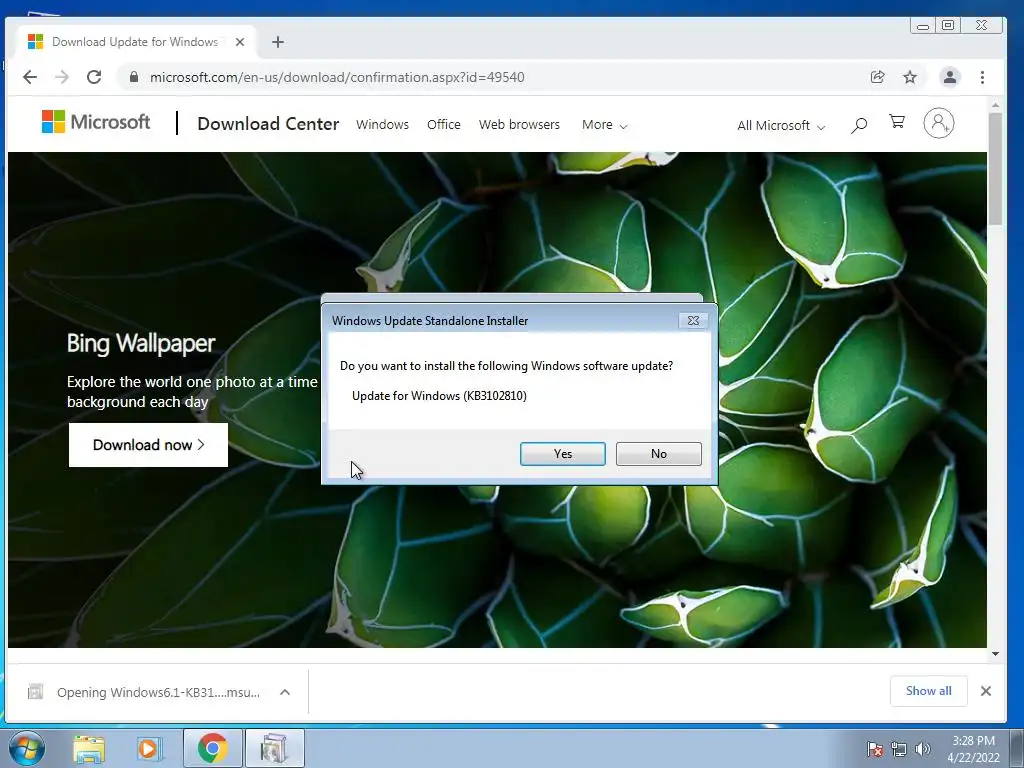The width and height of the screenshot is (1024, 768).
Task: Expand the More dropdown
Action: point(604,124)
